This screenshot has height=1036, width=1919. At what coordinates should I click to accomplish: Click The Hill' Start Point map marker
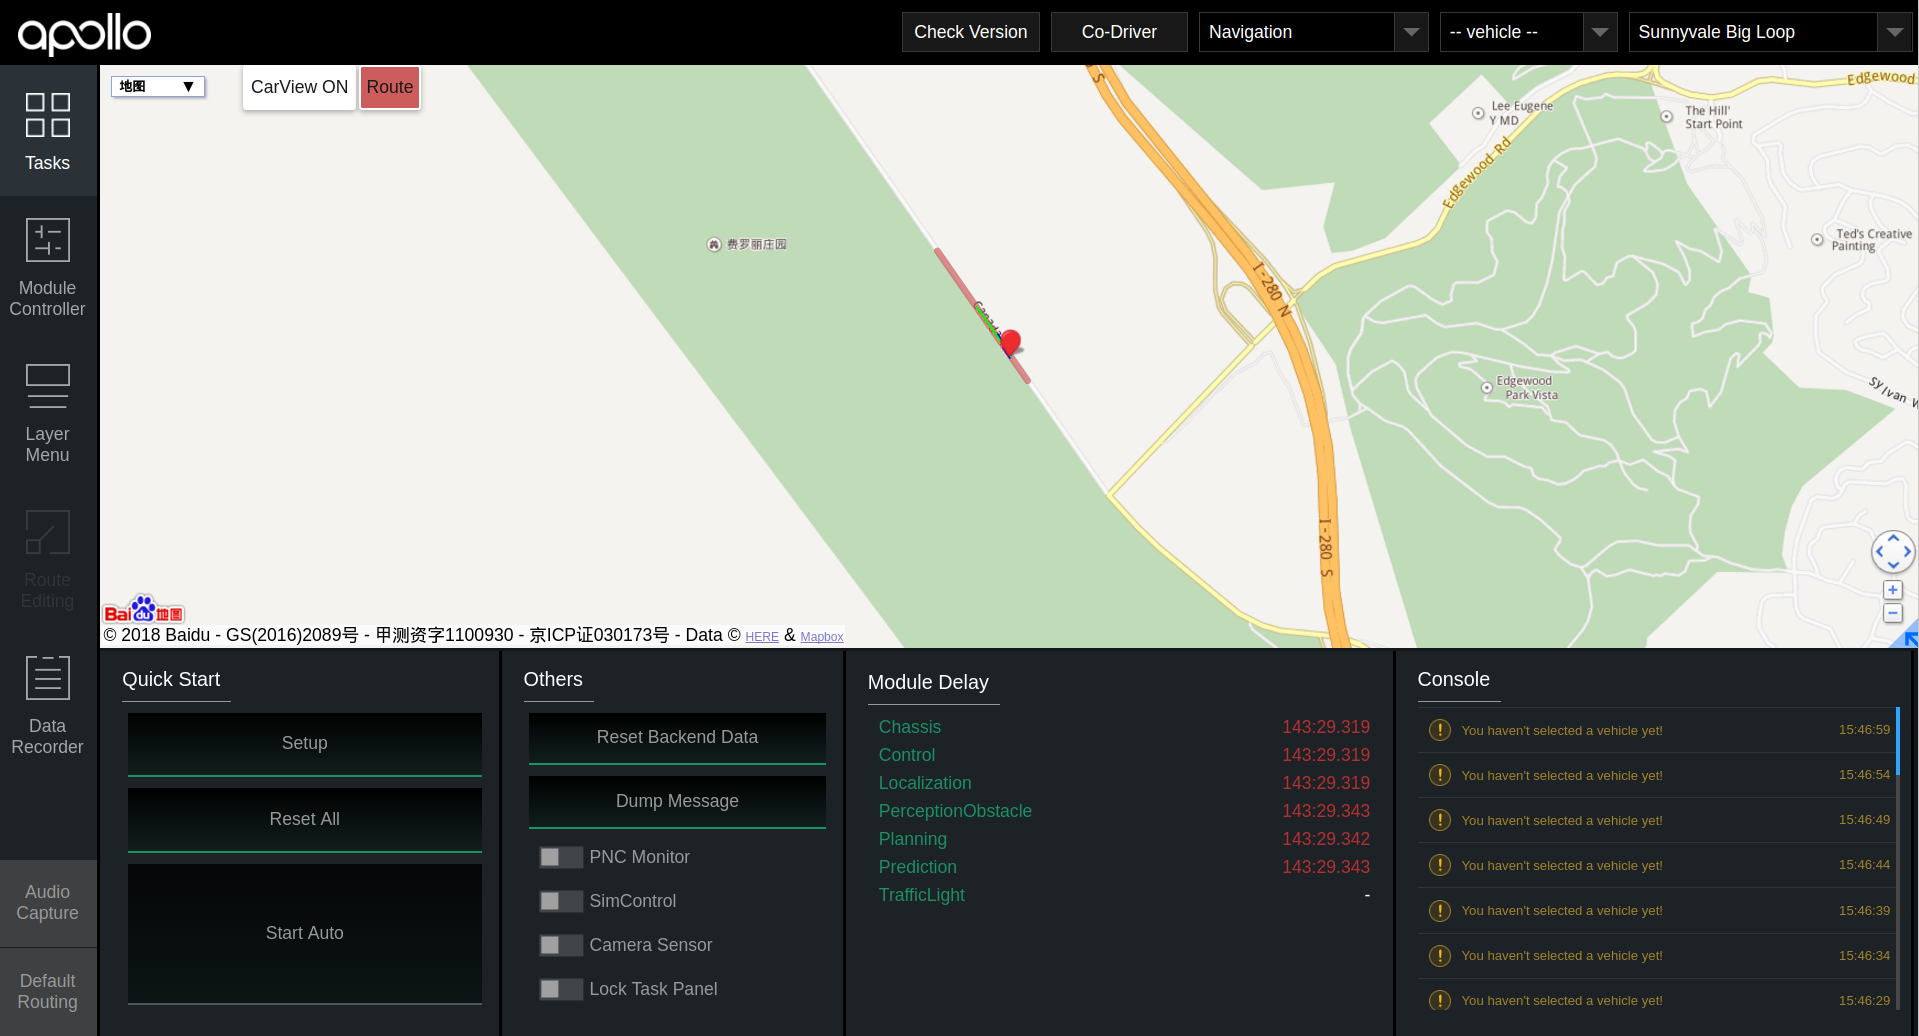click(x=1667, y=117)
